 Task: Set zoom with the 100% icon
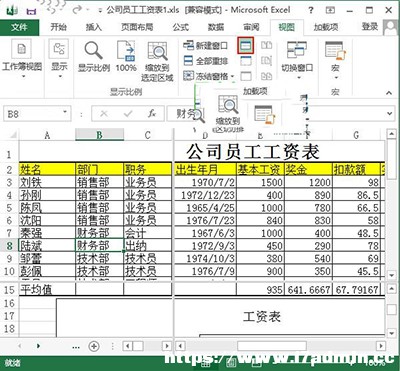126,51
